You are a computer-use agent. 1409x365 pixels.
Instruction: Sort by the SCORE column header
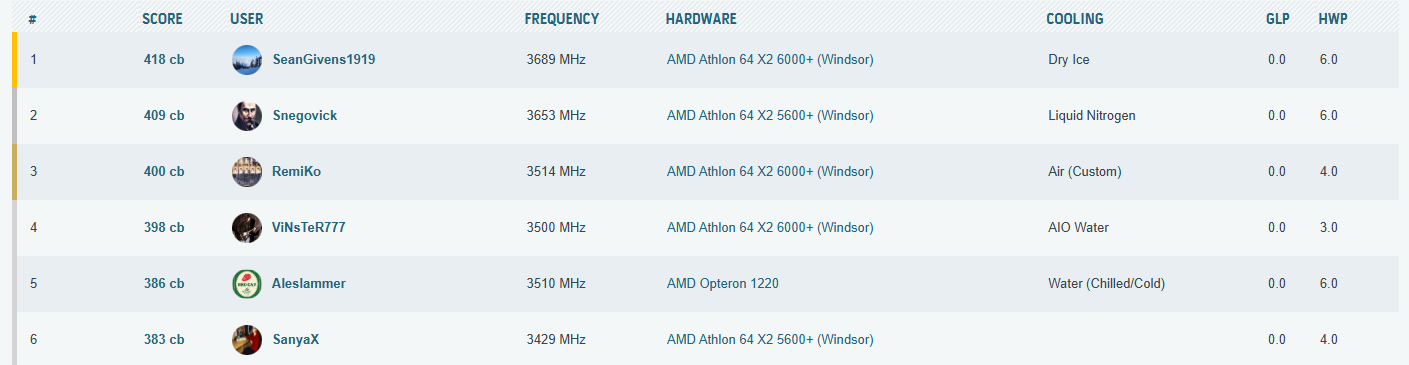point(162,19)
